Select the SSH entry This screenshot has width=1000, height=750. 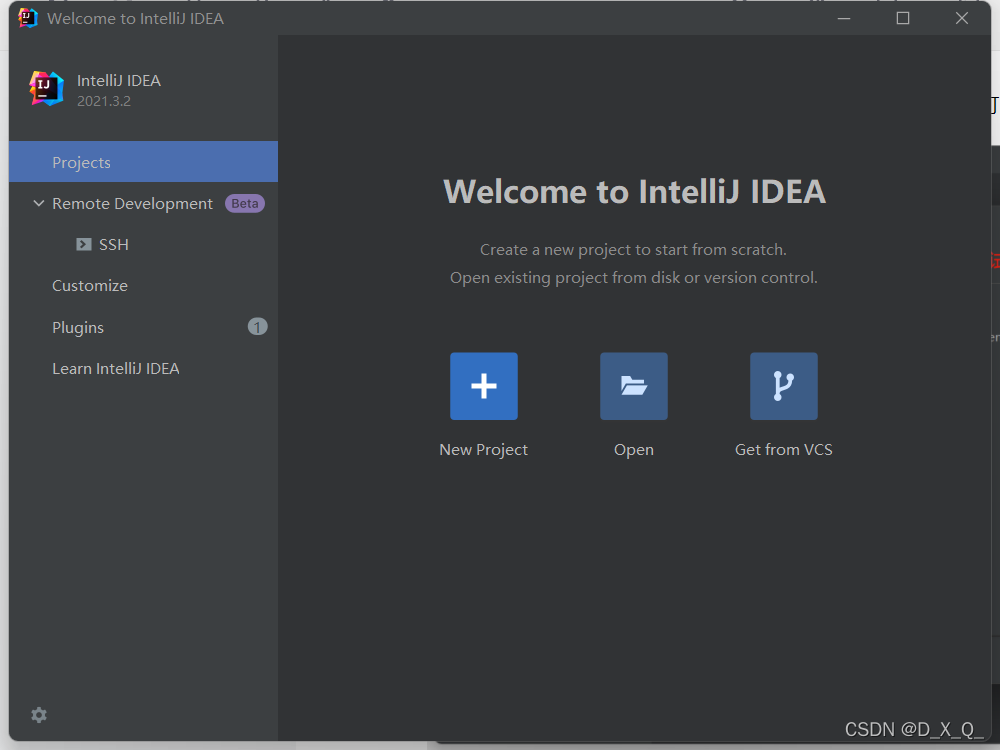(143, 244)
